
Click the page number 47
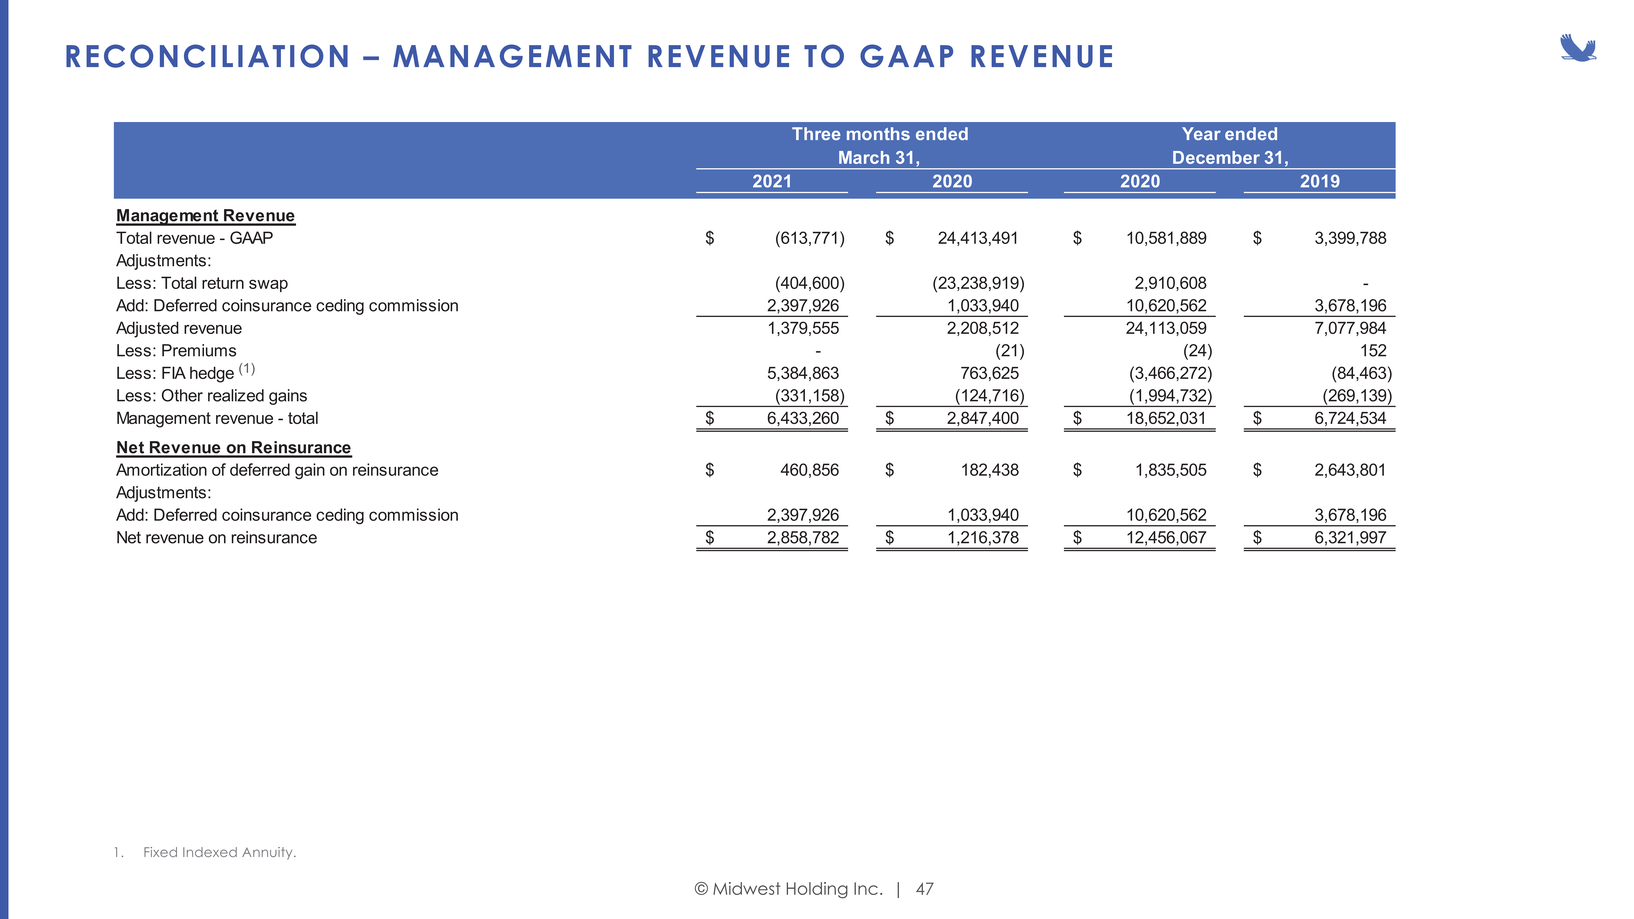click(925, 889)
